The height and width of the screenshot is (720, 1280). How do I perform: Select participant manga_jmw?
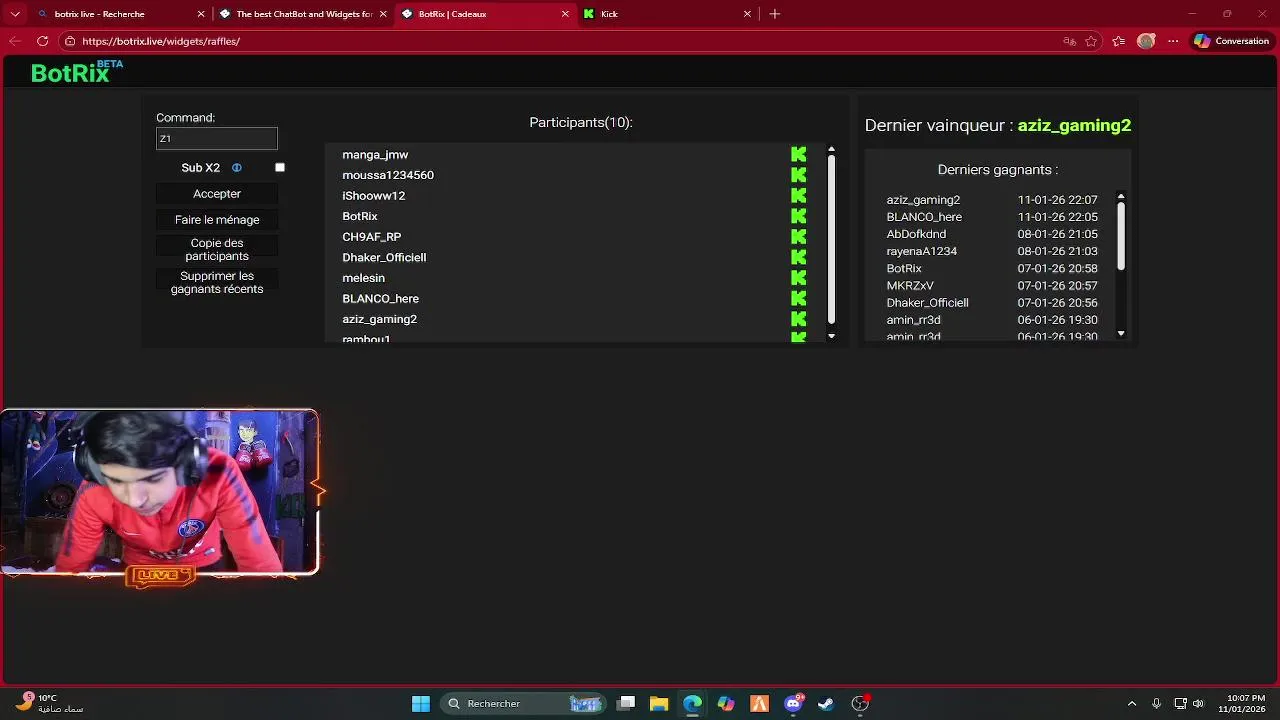tap(375, 155)
